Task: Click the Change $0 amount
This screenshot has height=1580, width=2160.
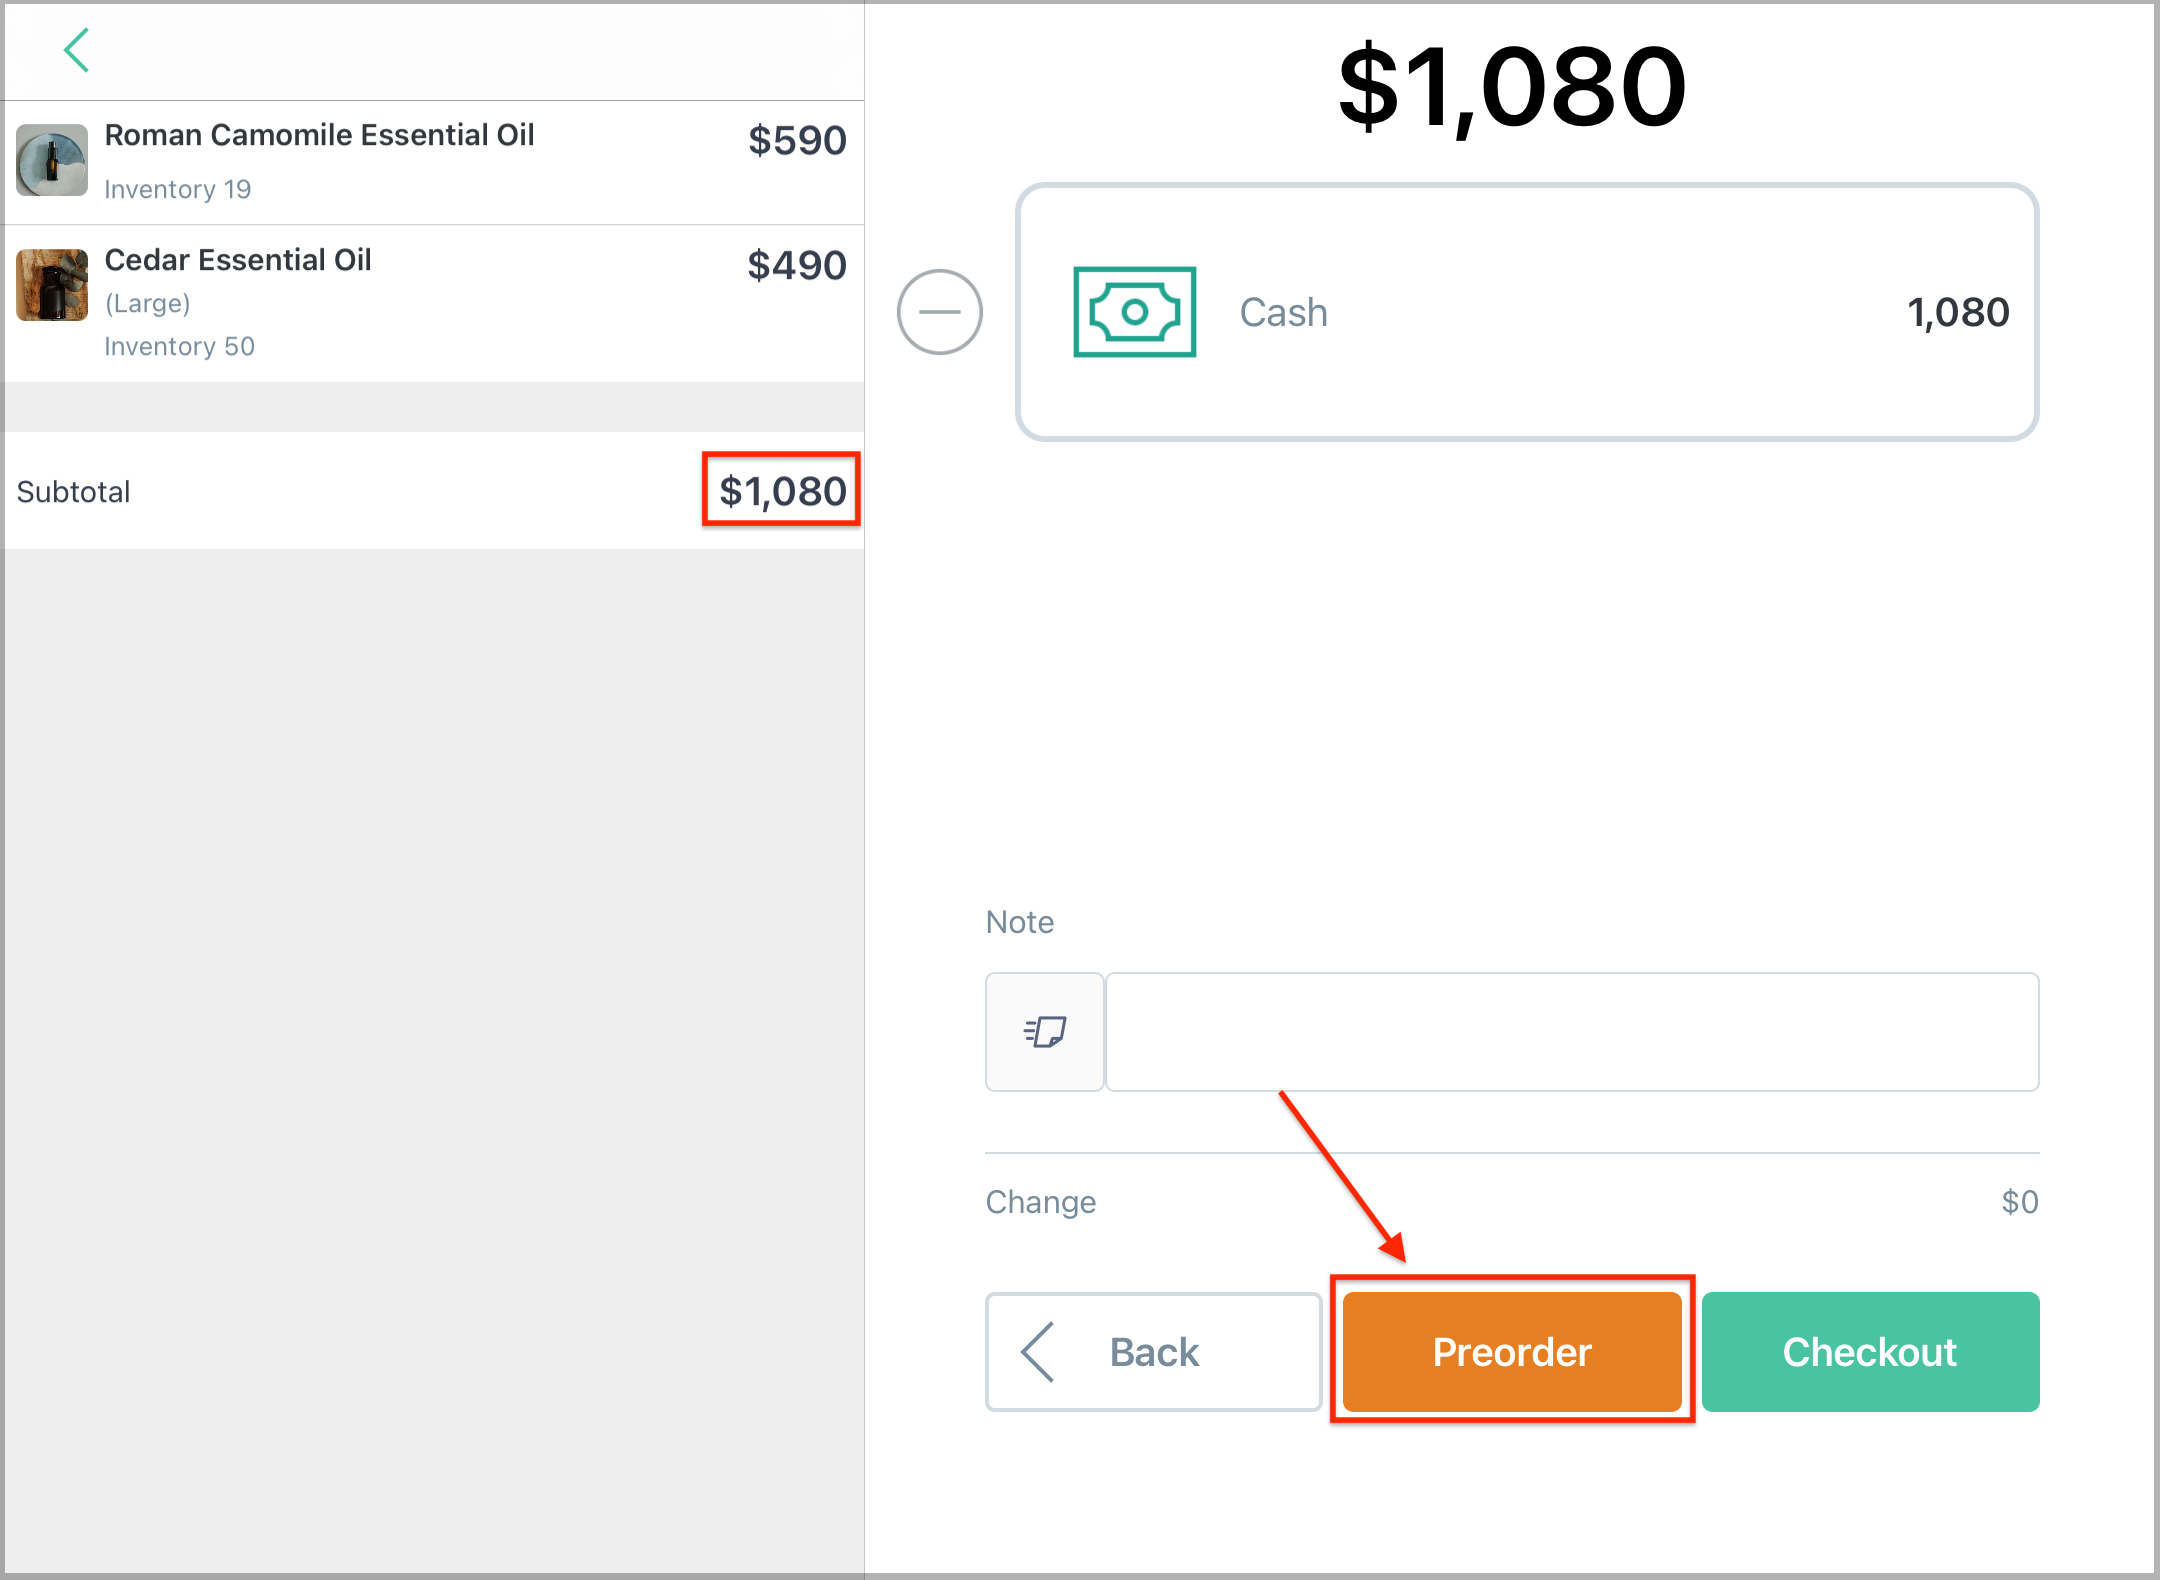Action: (2019, 1201)
